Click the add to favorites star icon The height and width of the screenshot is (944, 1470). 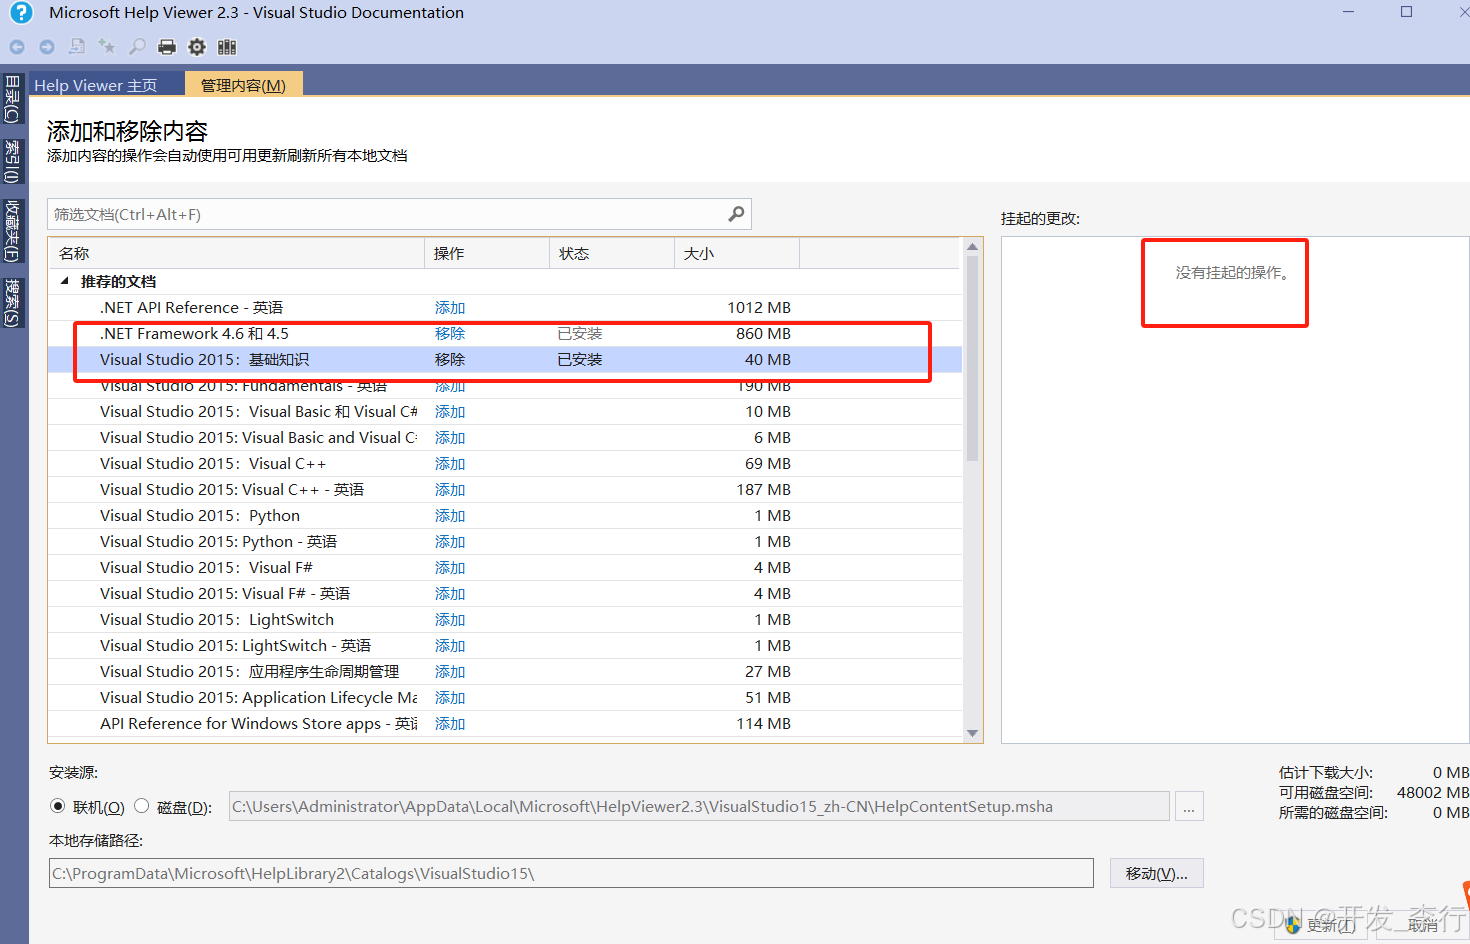point(107,47)
